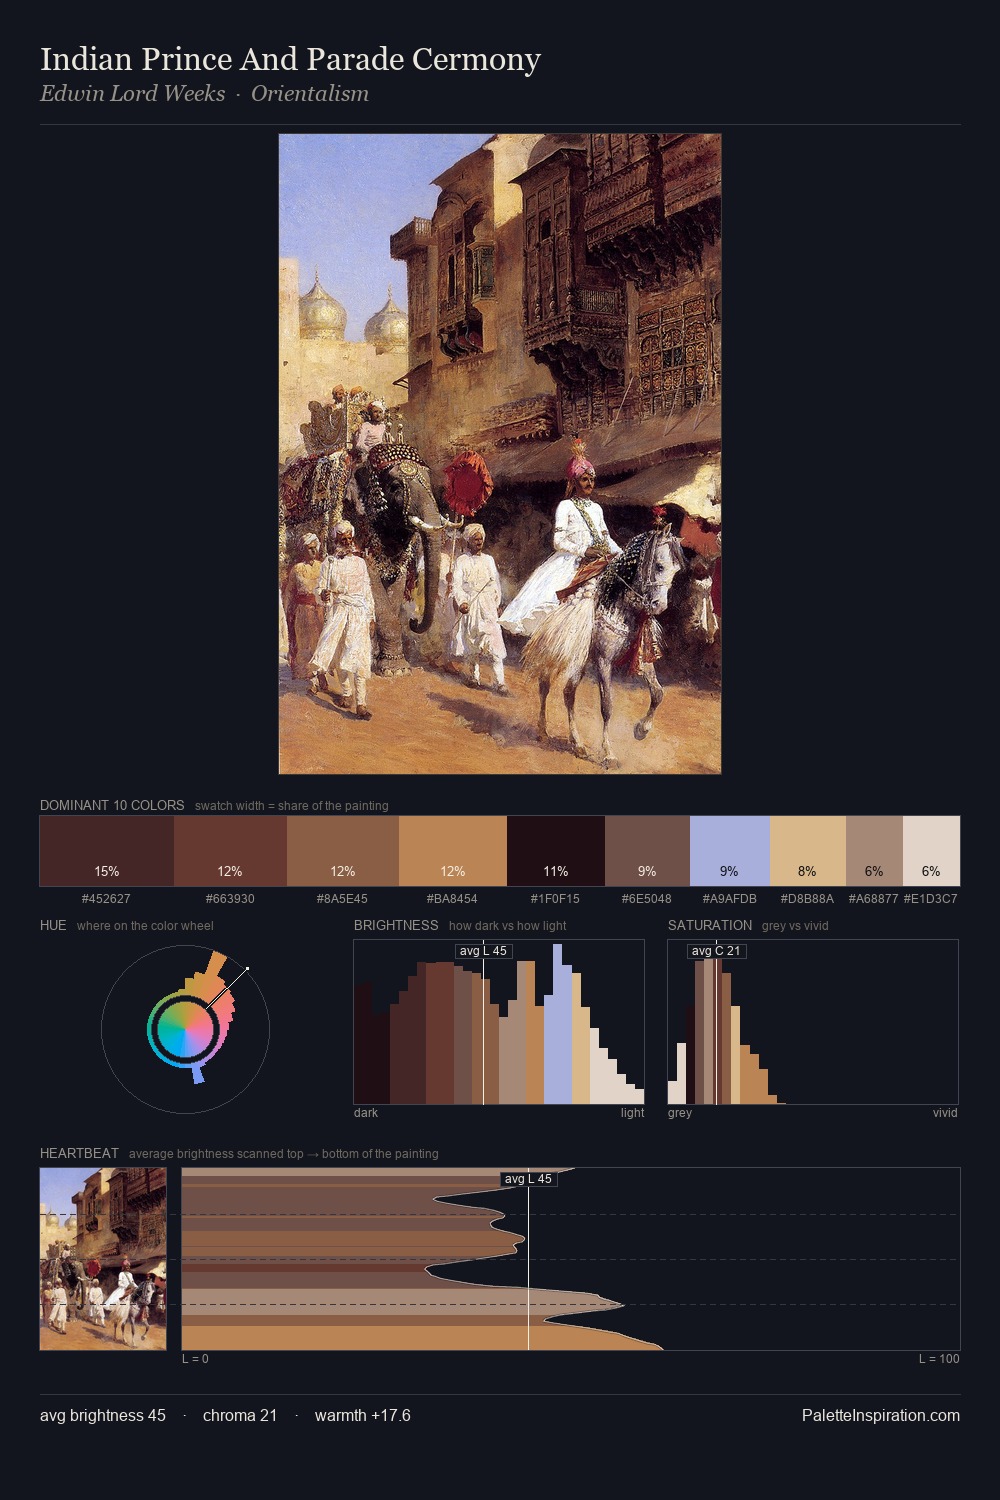Click the hue color wheel
Screen dimensions: 1000x1500
[x=185, y=1029]
